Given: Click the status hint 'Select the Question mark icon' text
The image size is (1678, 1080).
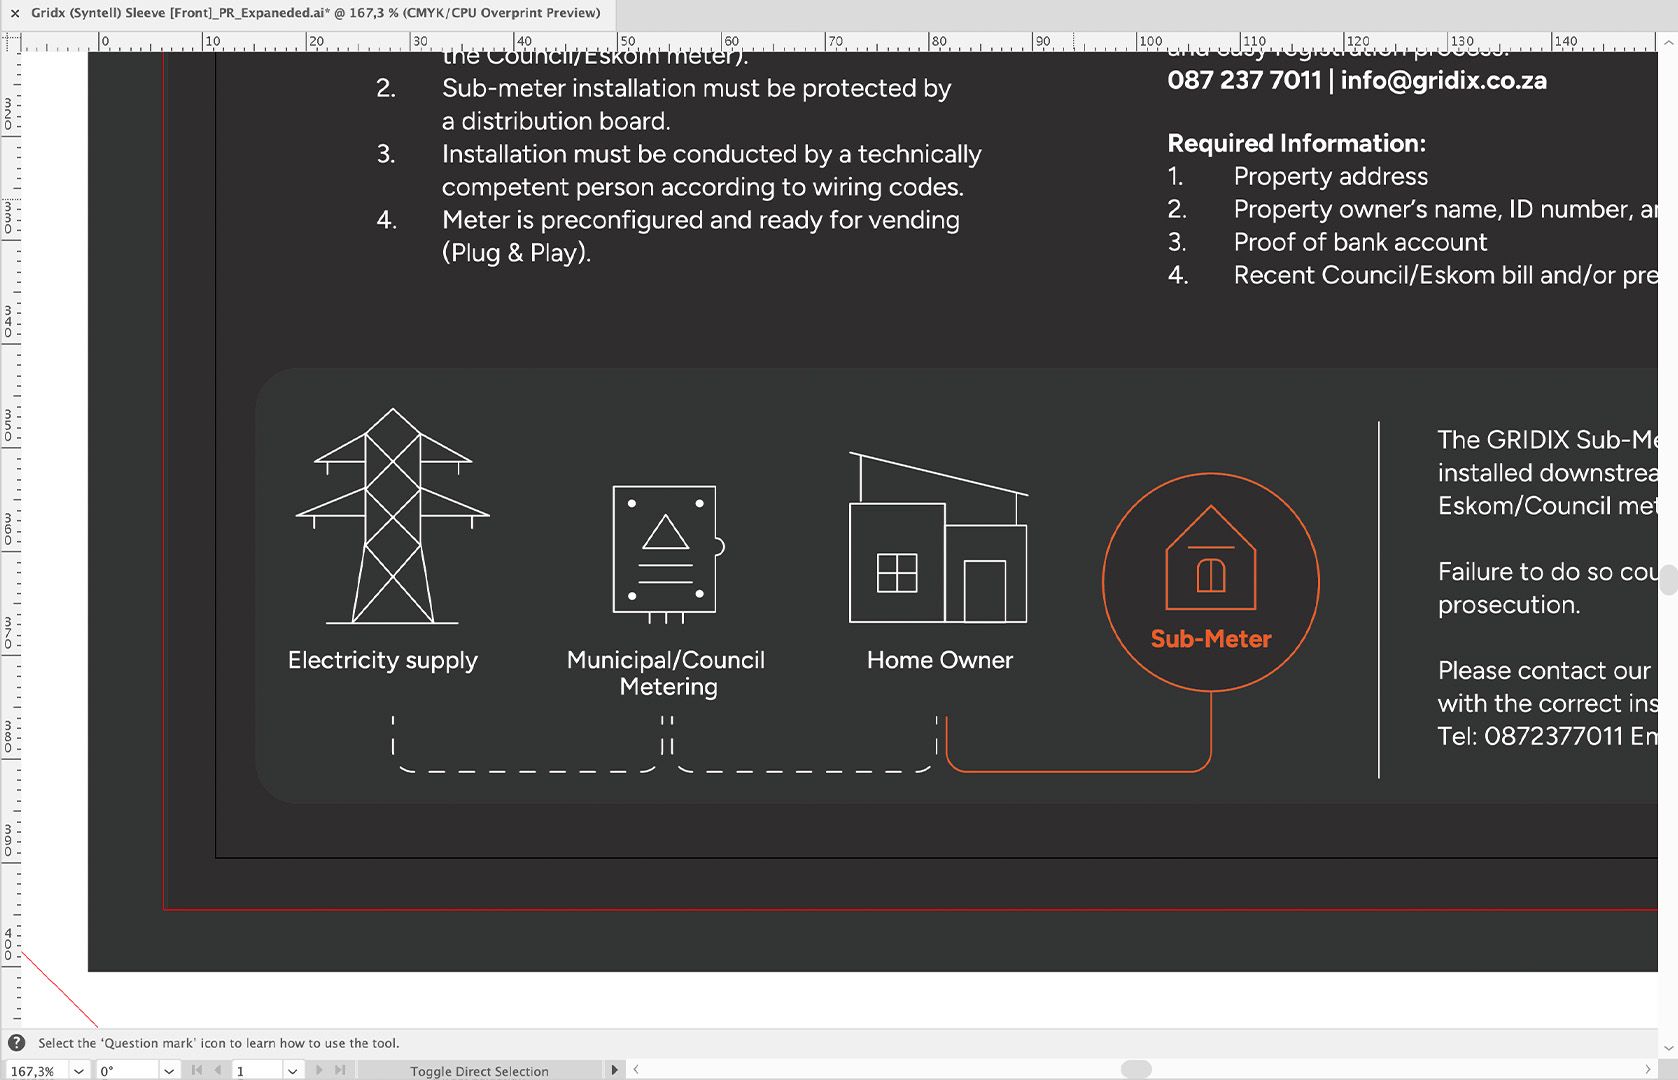Looking at the screenshot, I should (219, 1043).
